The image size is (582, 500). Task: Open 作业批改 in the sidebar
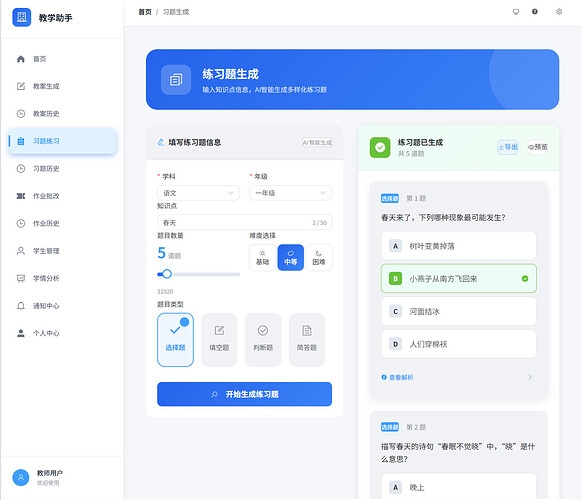click(x=62, y=196)
